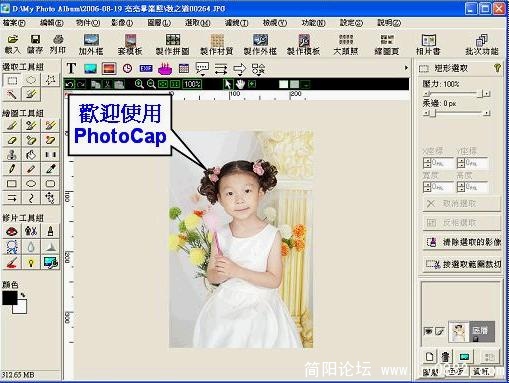509x383 pixels.
Task: Click the clock object icon
Action: click(x=127, y=69)
